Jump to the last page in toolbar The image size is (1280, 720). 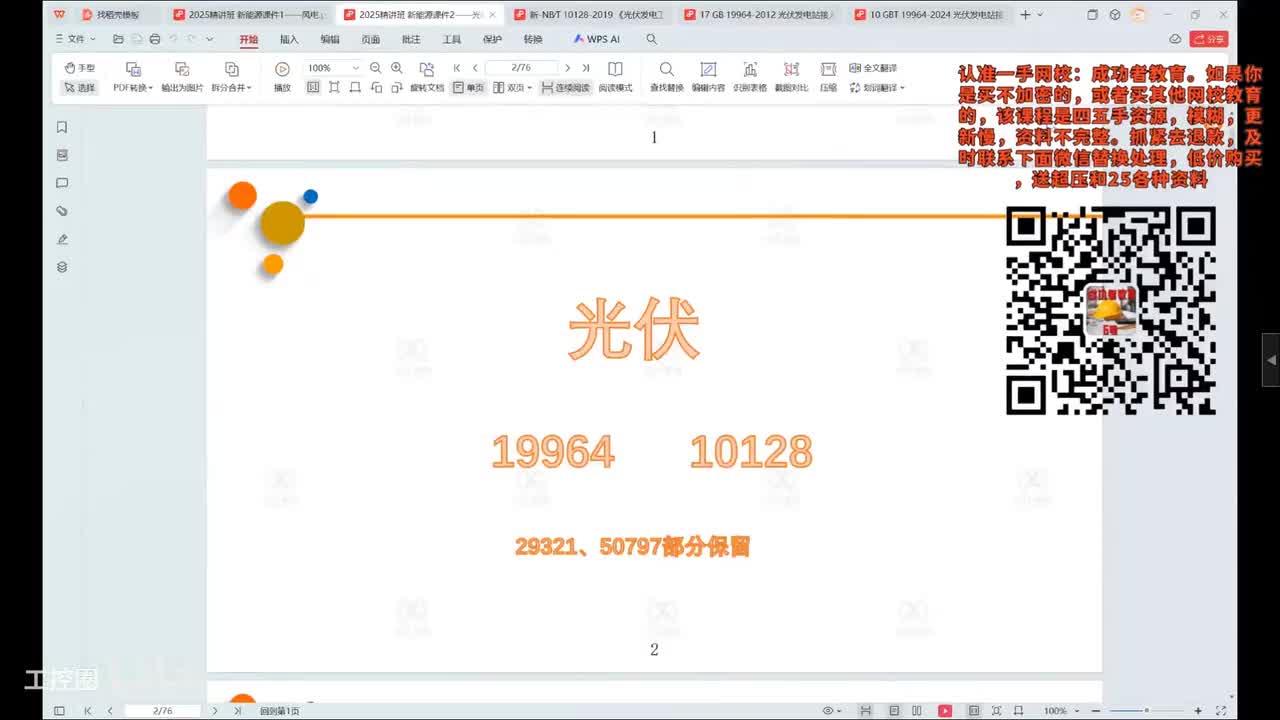[586, 68]
